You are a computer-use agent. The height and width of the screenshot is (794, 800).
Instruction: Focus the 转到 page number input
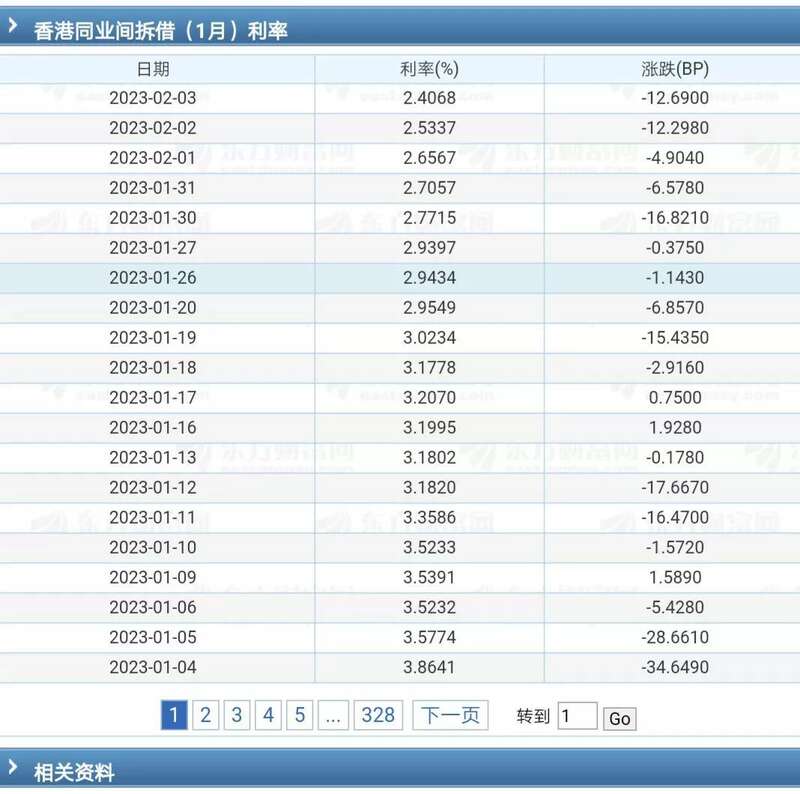[x=576, y=716]
